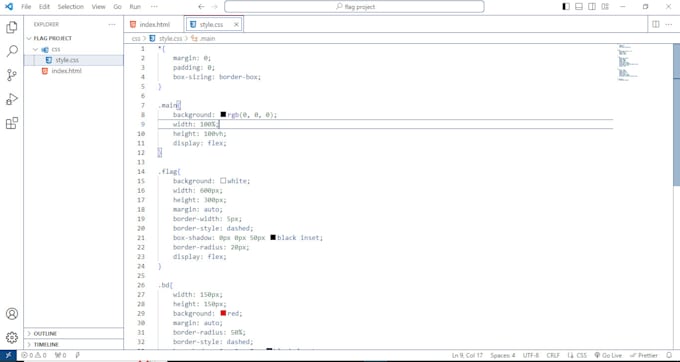
Task: Open the View menu
Action: click(98, 7)
